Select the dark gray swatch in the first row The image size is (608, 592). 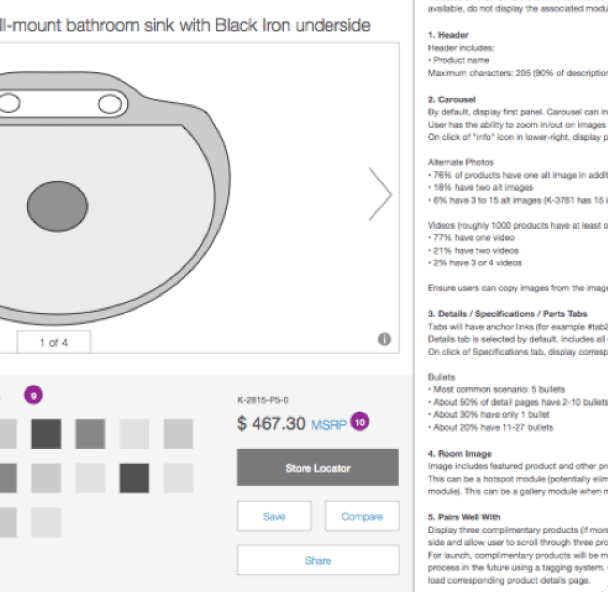pos(46,434)
